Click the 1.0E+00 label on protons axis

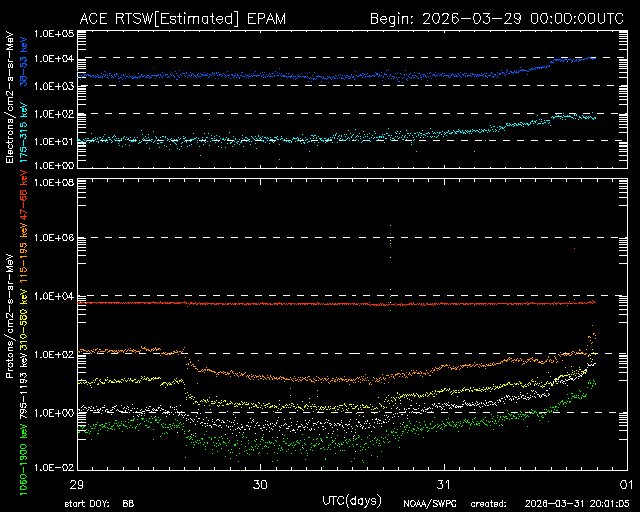(x=54, y=413)
